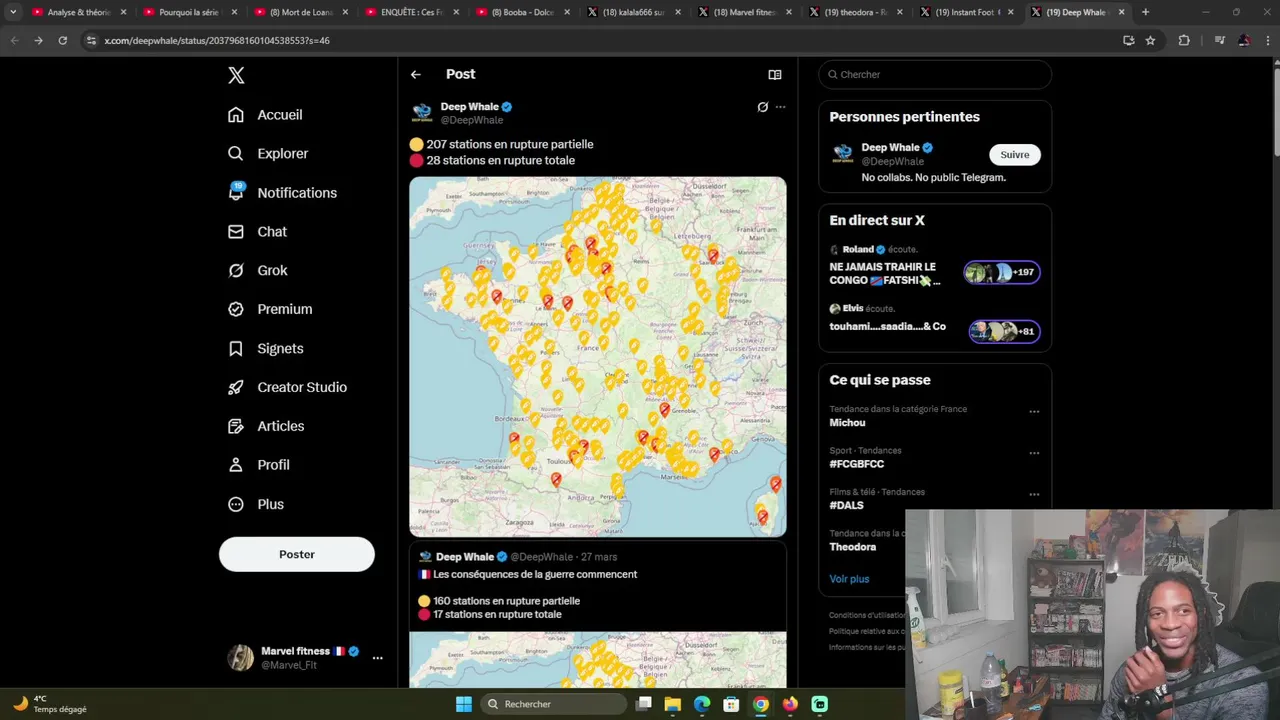Open Marvel fitness account options menu
This screenshot has height=720, width=1280.
pyautogui.click(x=377, y=658)
